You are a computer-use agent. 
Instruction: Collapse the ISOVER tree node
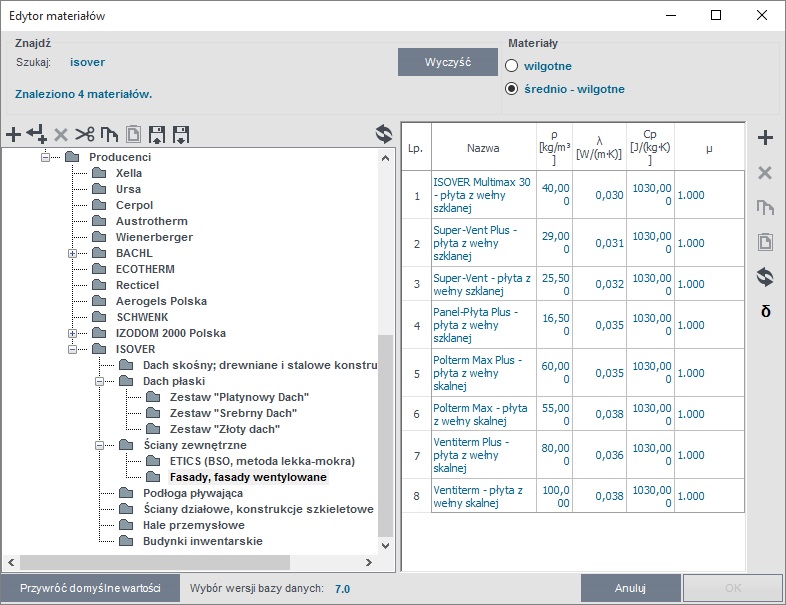point(72,349)
